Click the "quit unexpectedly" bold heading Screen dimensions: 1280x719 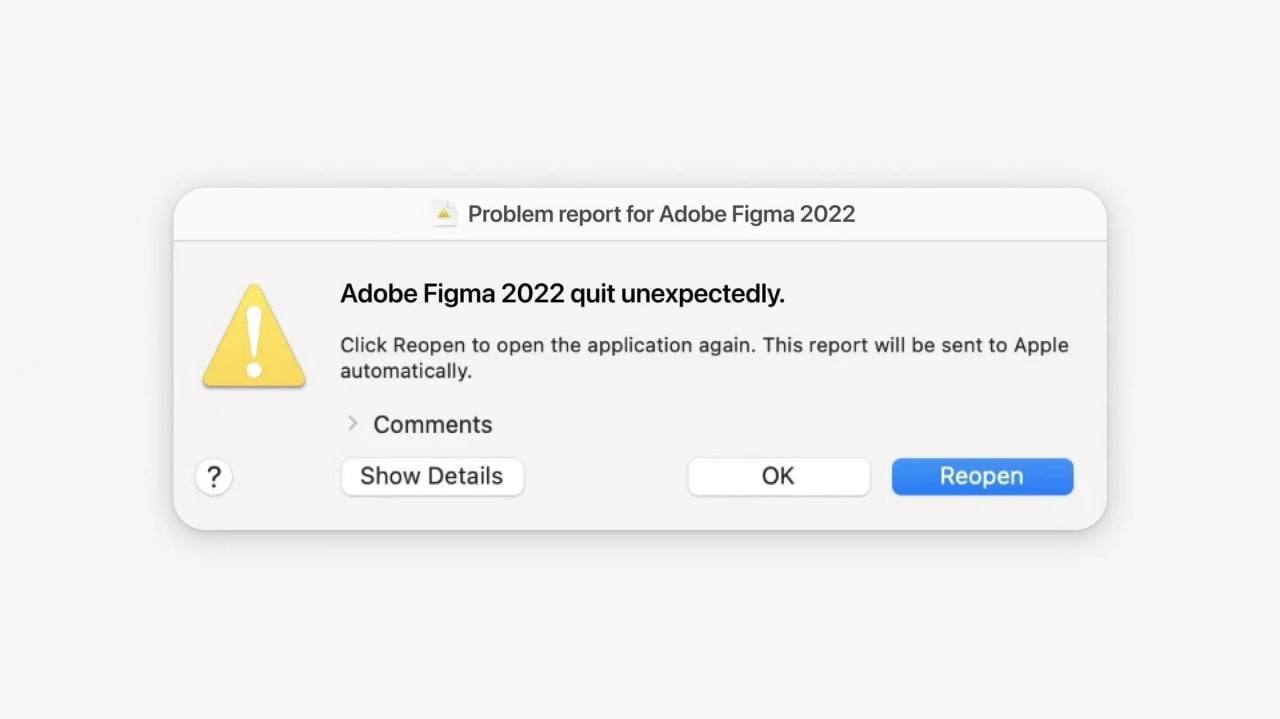[677, 294]
